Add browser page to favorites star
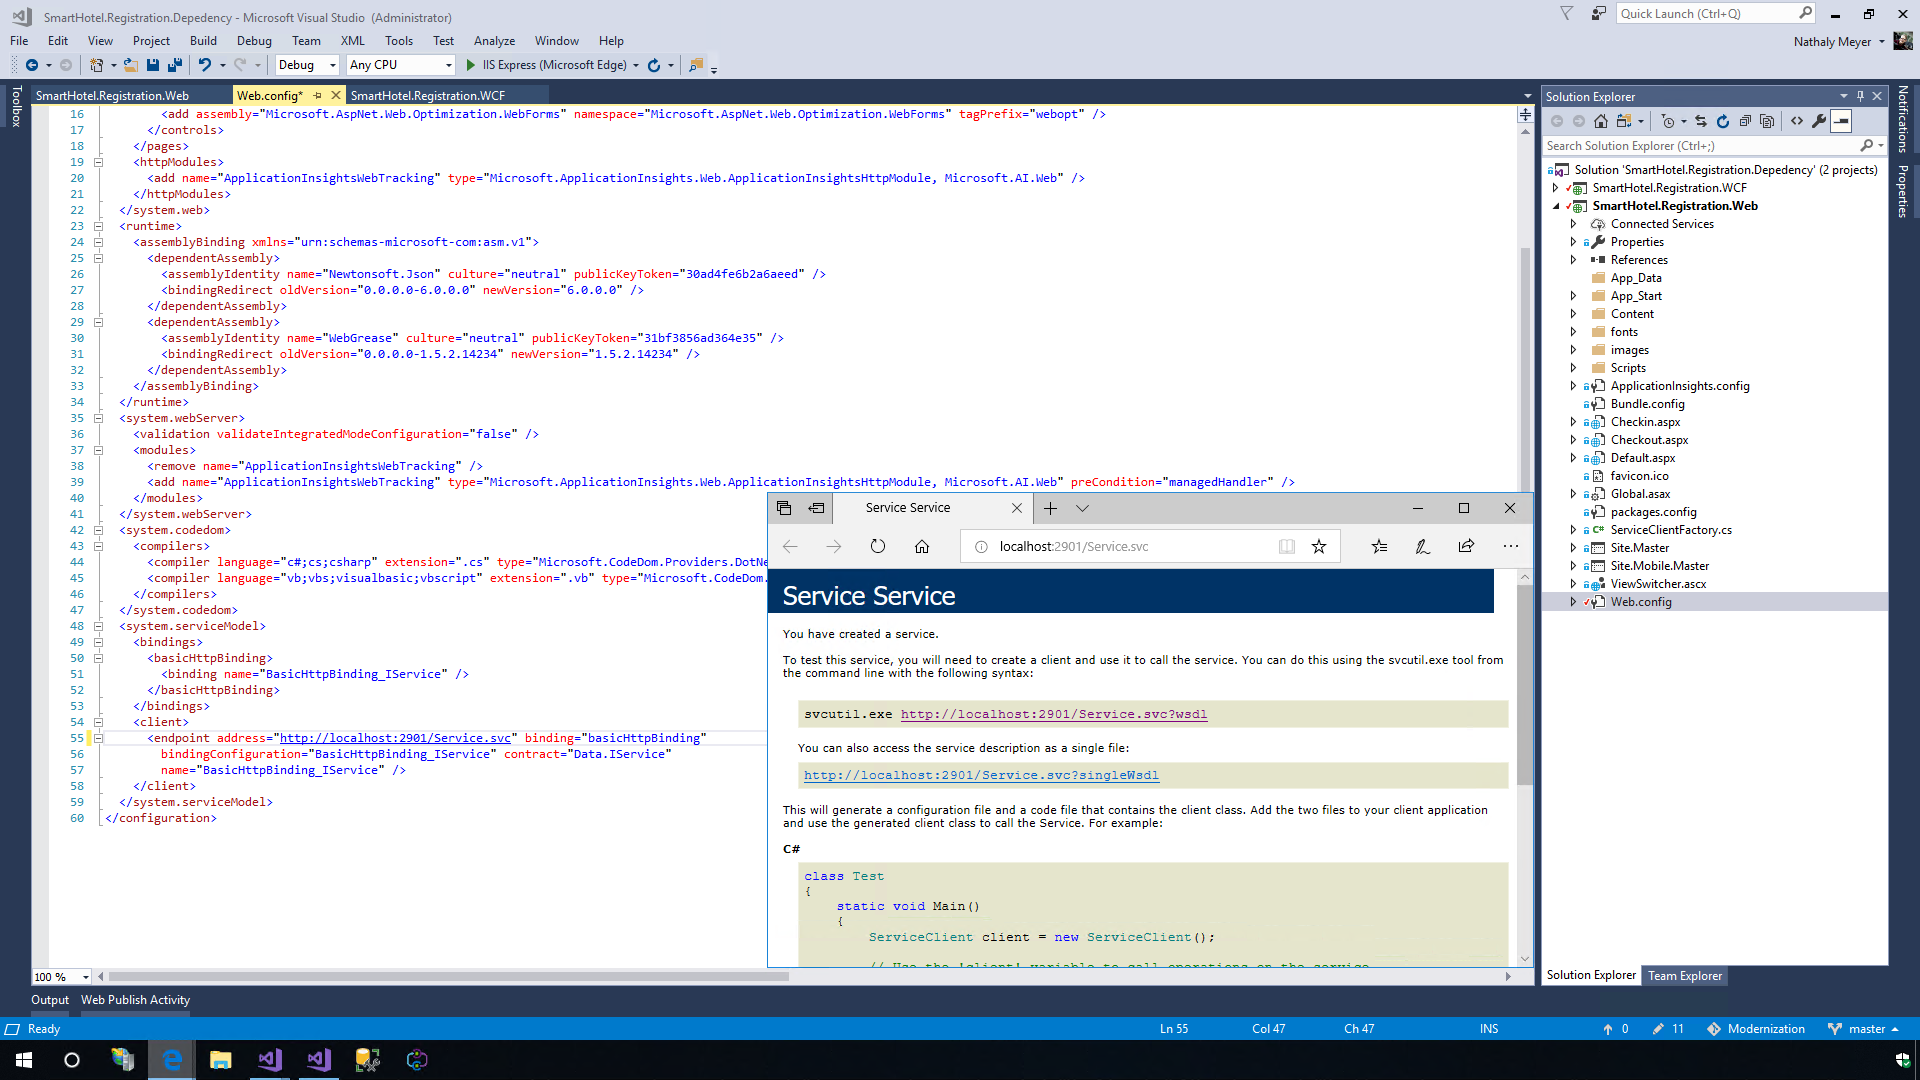This screenshot has height=1080, width=1920. 1319,546
